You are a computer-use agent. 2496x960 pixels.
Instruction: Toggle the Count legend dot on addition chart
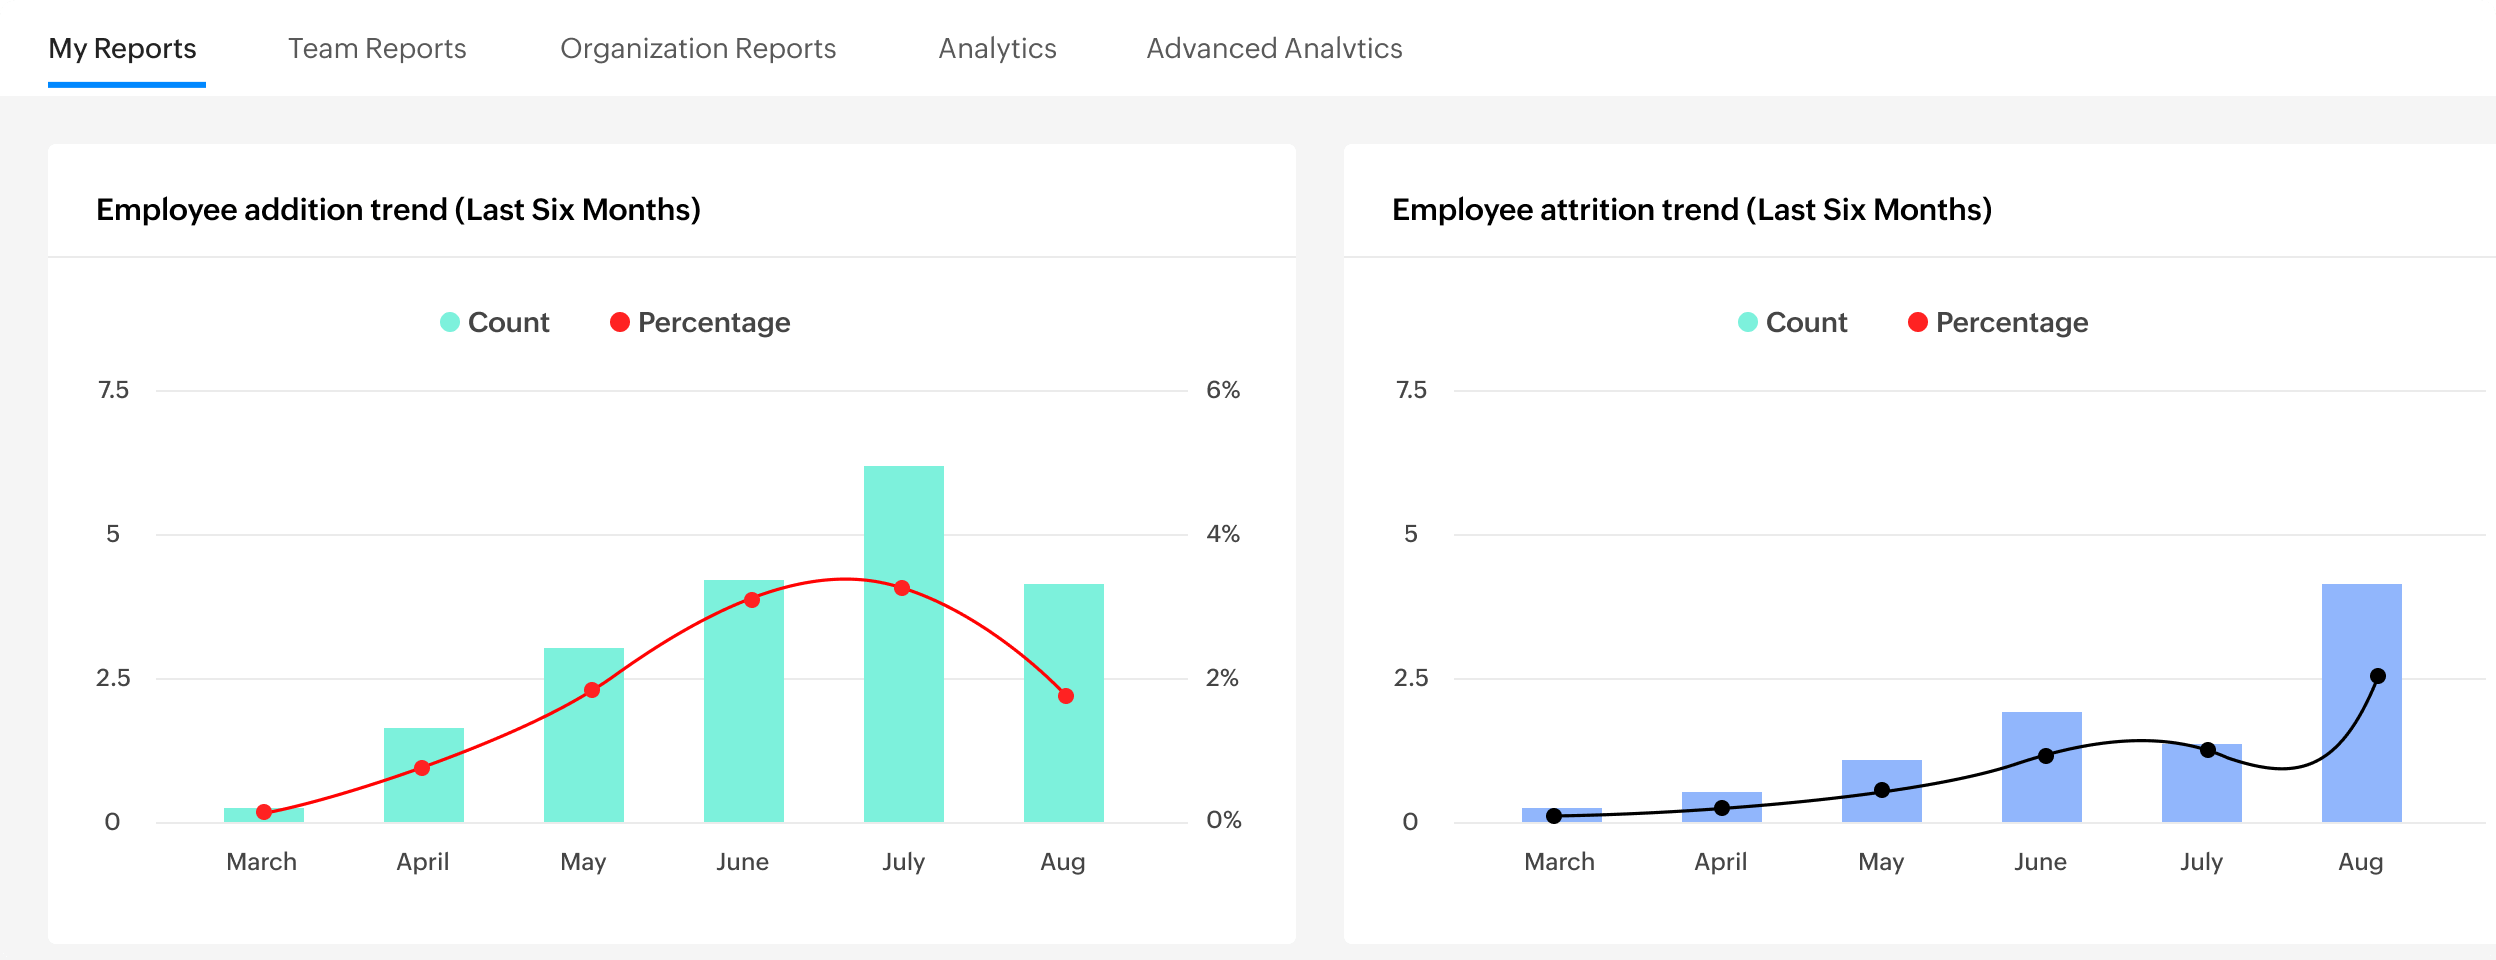[x=449, y=322]
